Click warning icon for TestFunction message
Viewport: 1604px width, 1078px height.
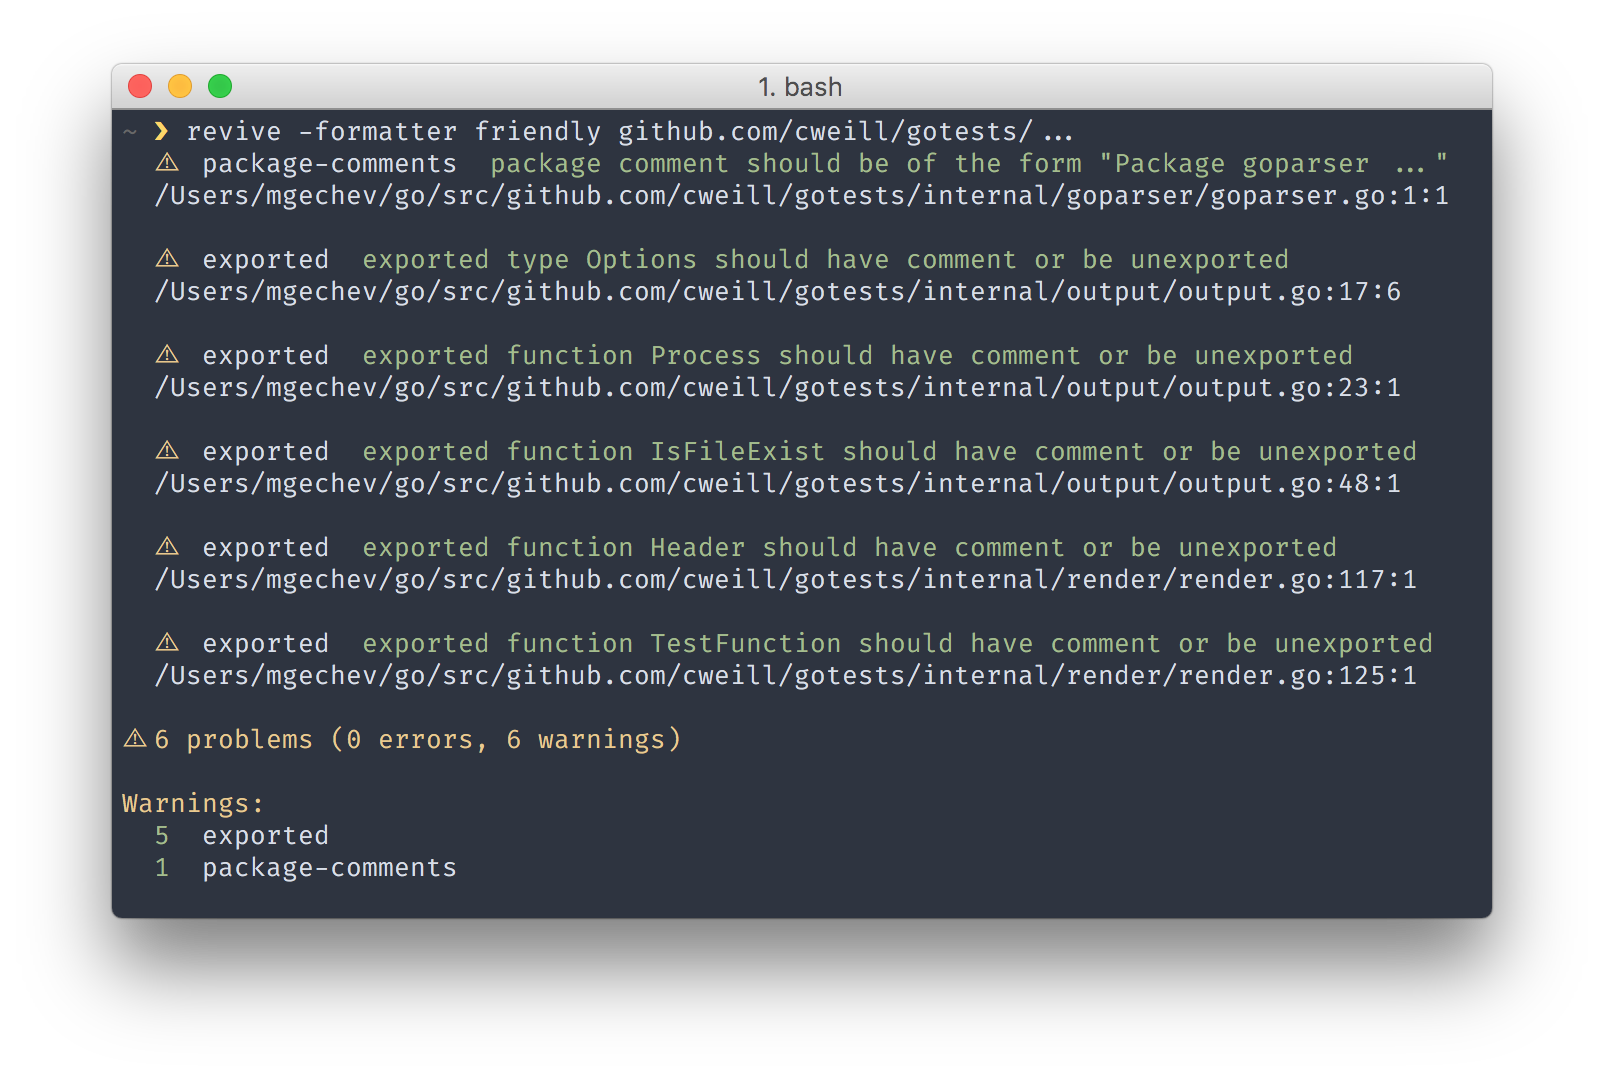pyautogui.click(x=167, y=643)
